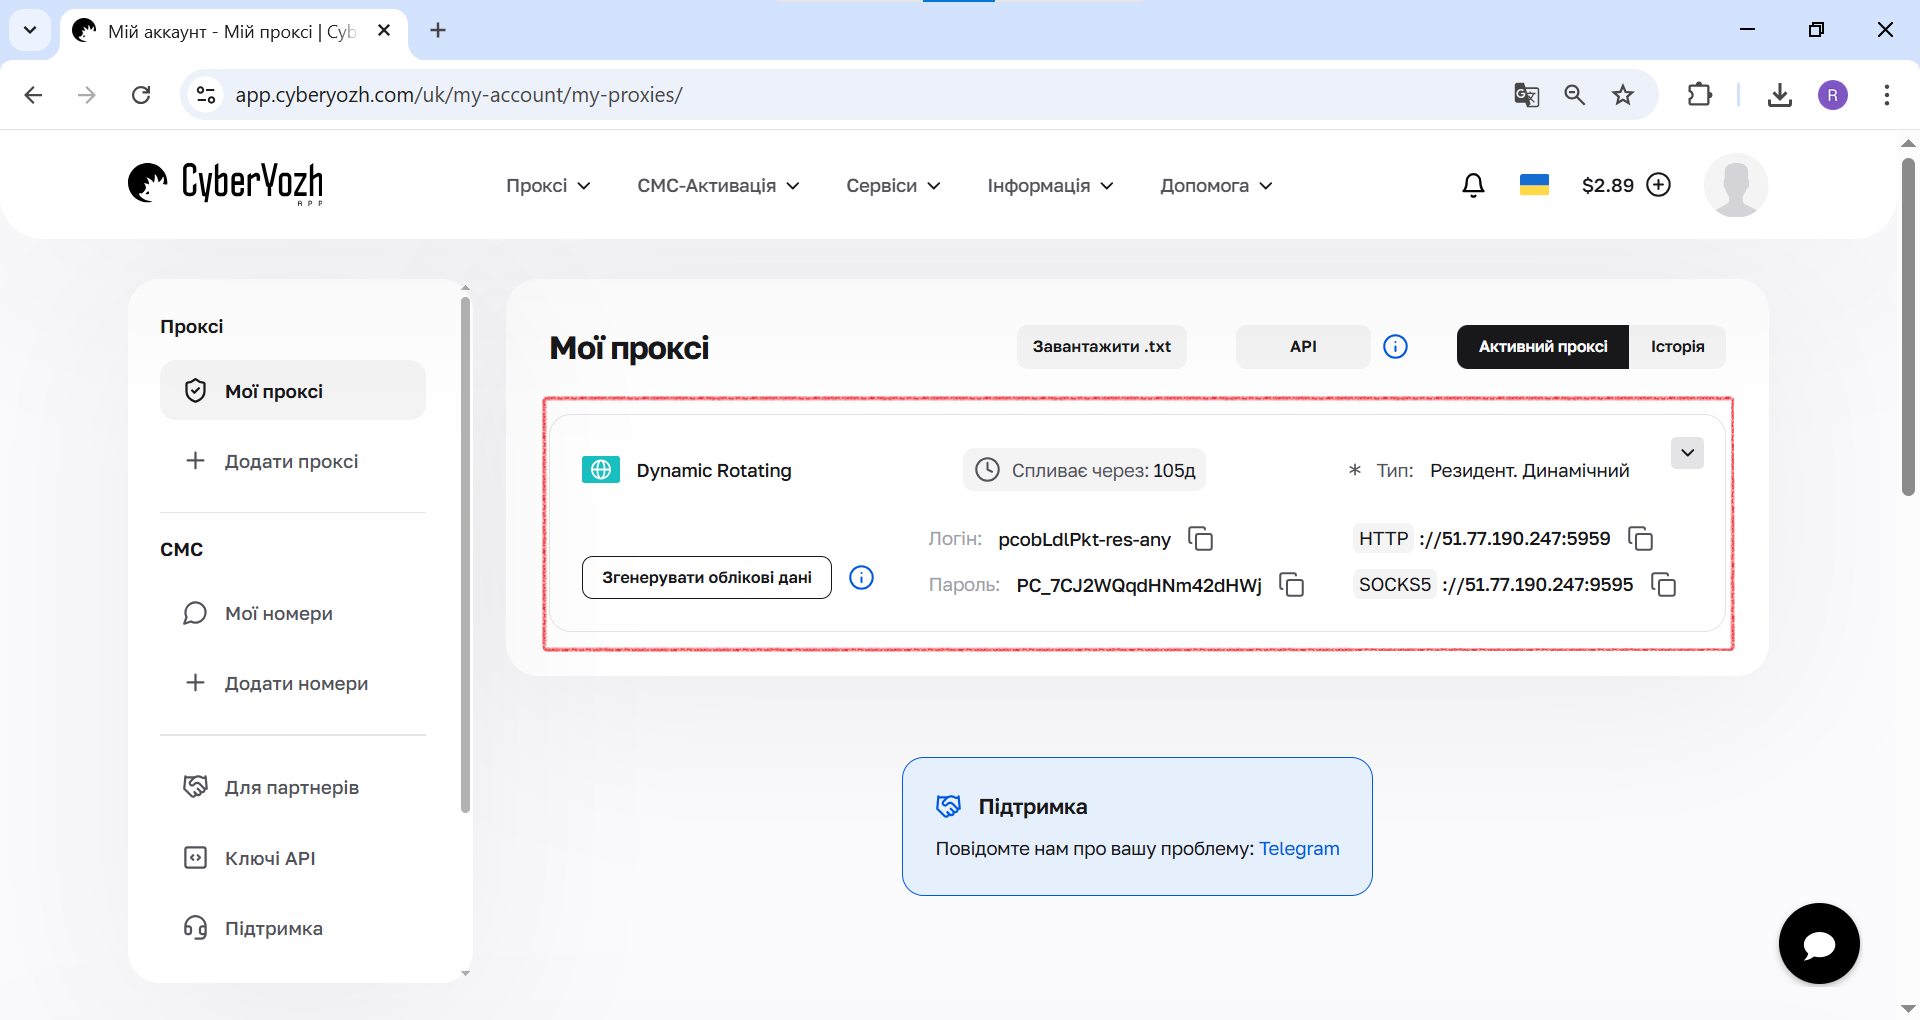Open the Сервіси dropdown
This screenshot has width=1920, height=1020.
click(x=893, y=186)
